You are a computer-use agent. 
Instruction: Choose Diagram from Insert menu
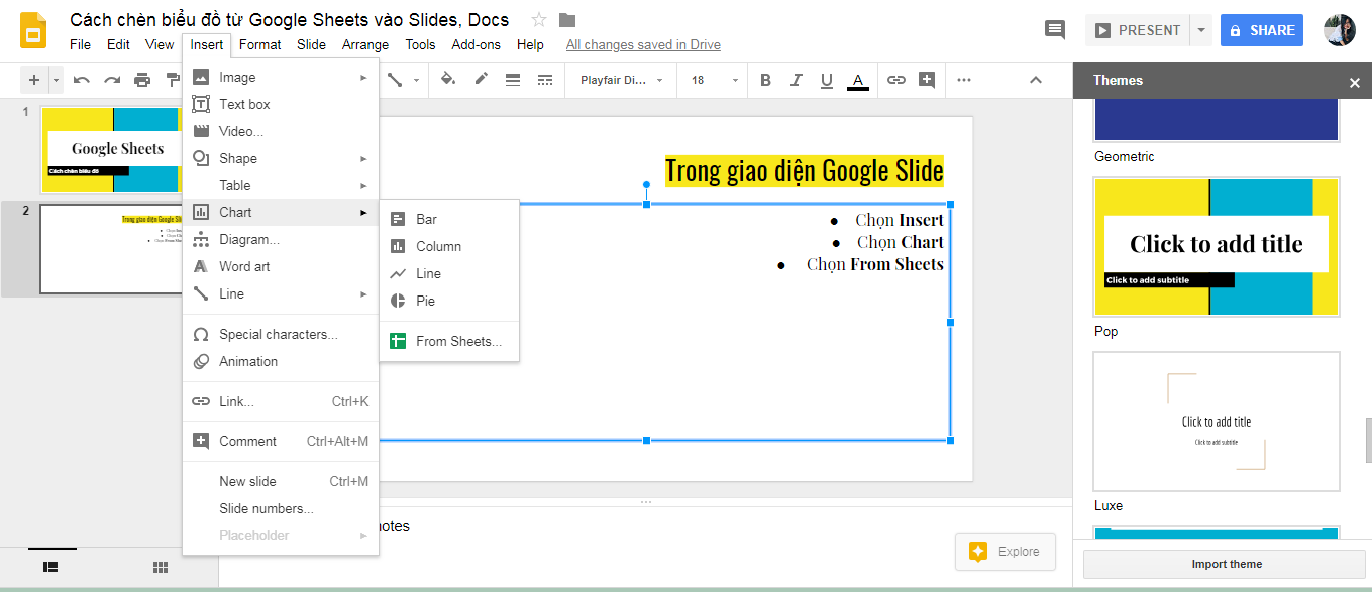(281, 239)
